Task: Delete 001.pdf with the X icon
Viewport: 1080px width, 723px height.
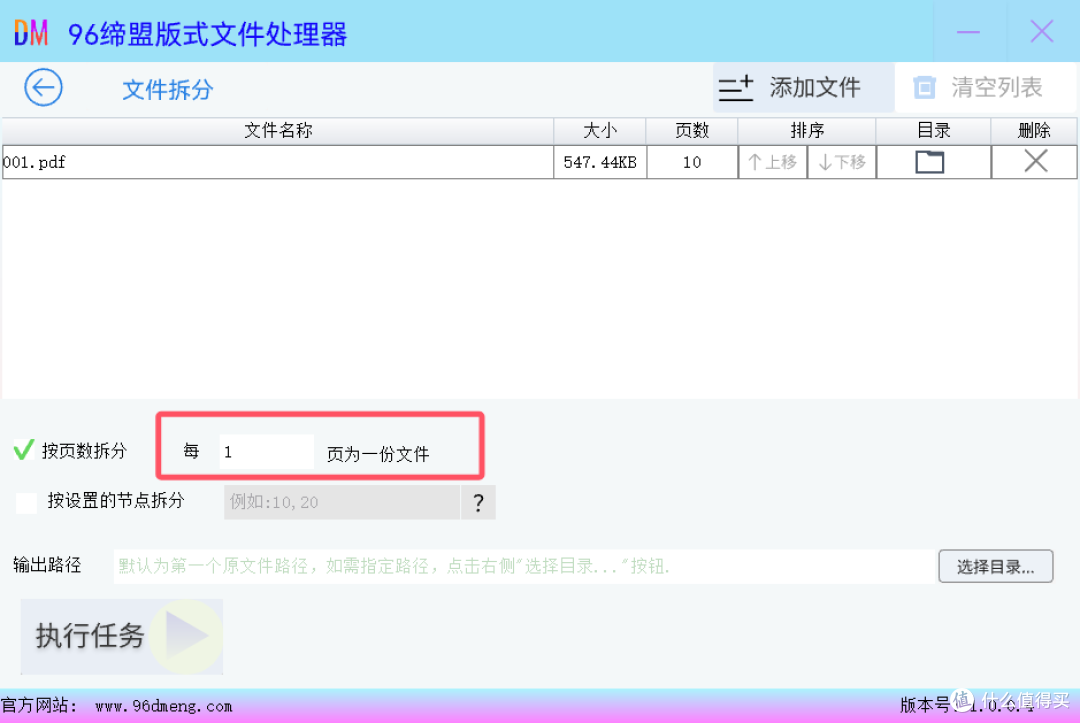Action: (1035, 162)
